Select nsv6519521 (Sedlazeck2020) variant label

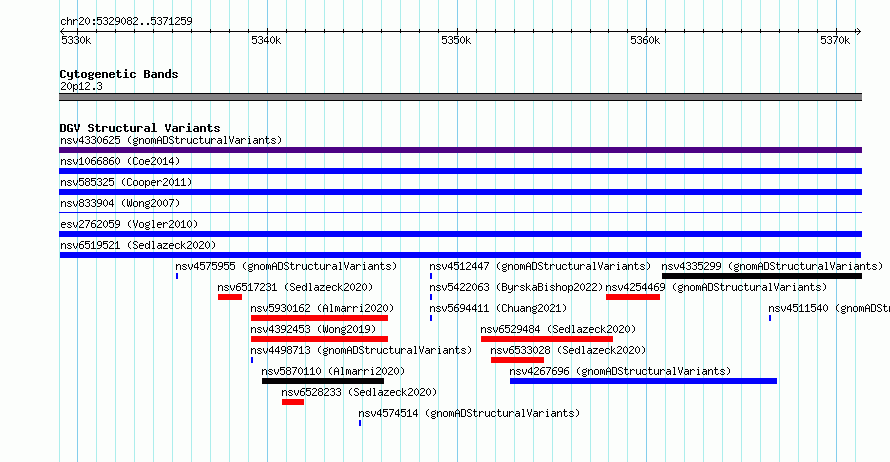coord(138,245)
